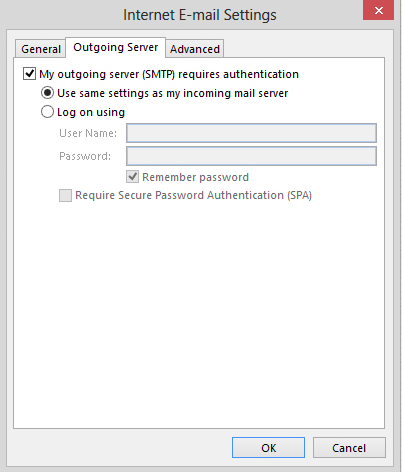Close the dialog using the red X
Viewport: 402px width, 472px height.
pyautogui.click(x=378, y=10)
